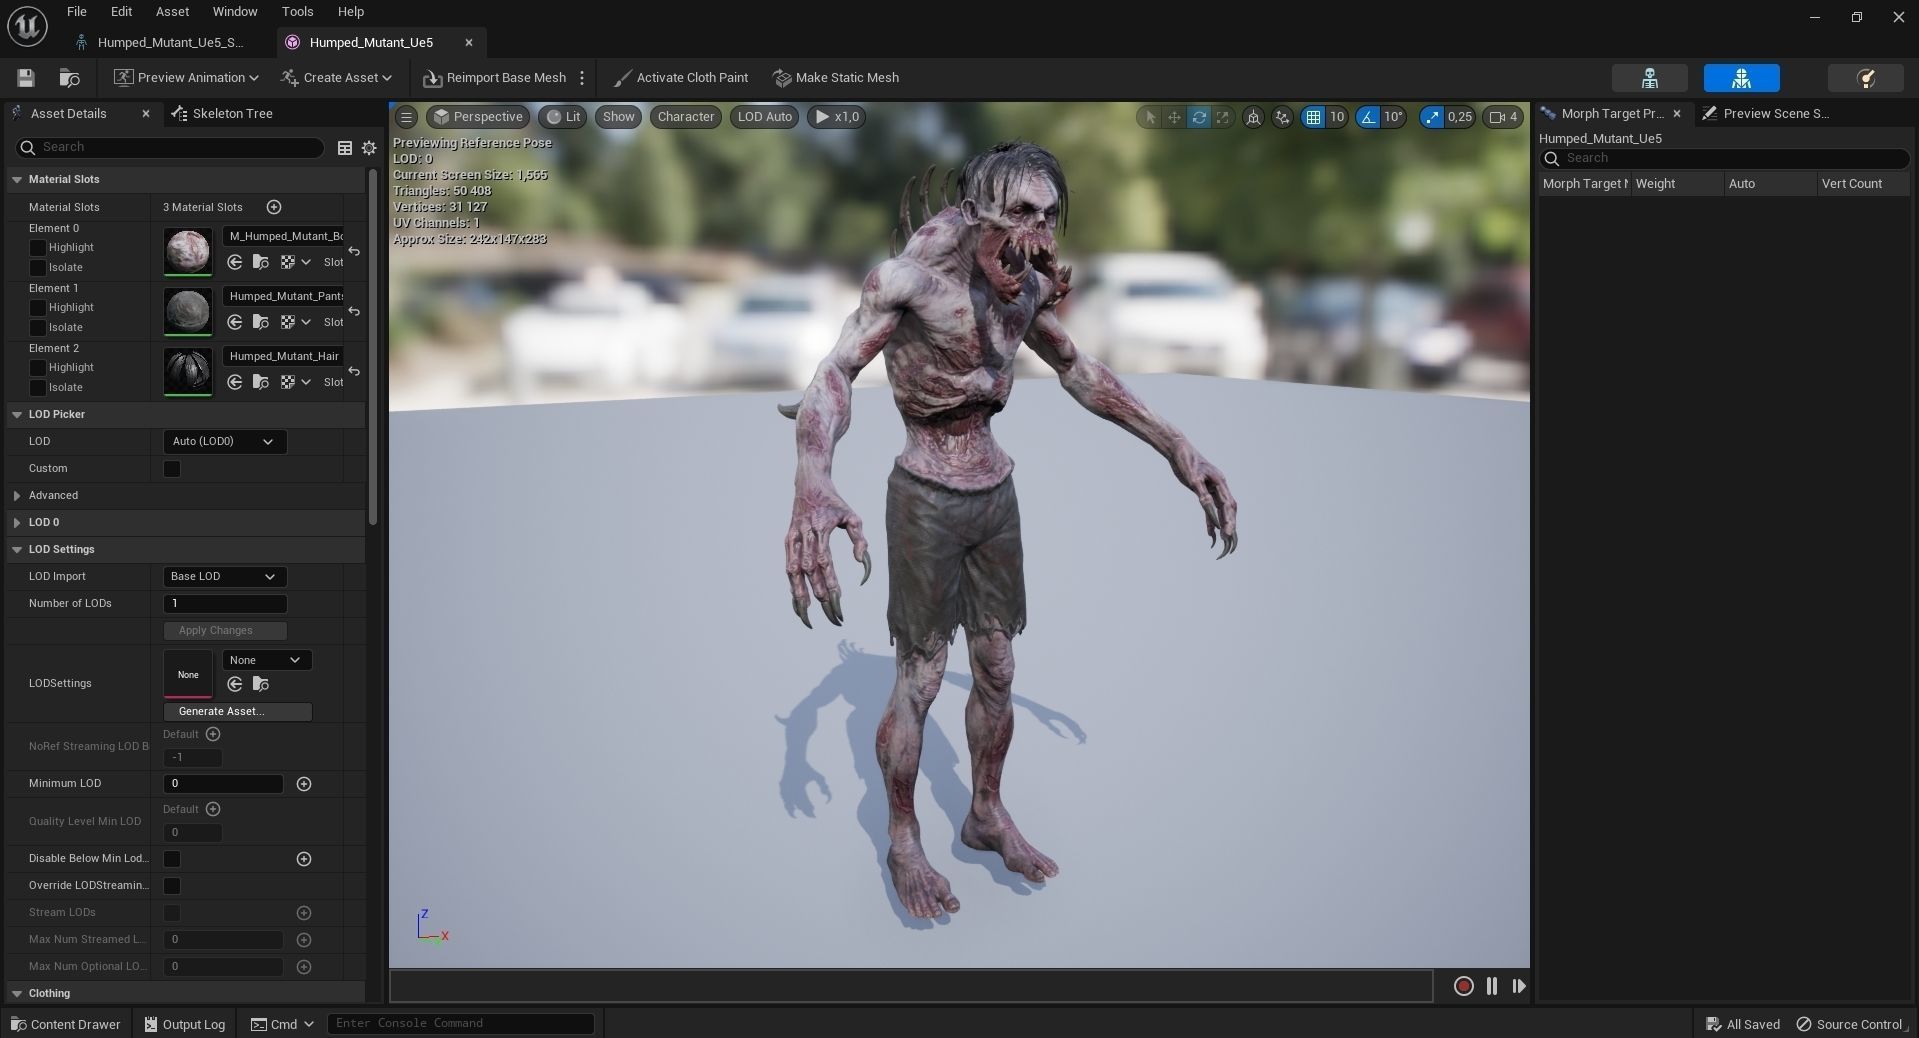Image resolution: width=1919 pixels, height=1038 pixels.
Task: Select the rotate mode tool in viewport
Action: pos(1198,117)
